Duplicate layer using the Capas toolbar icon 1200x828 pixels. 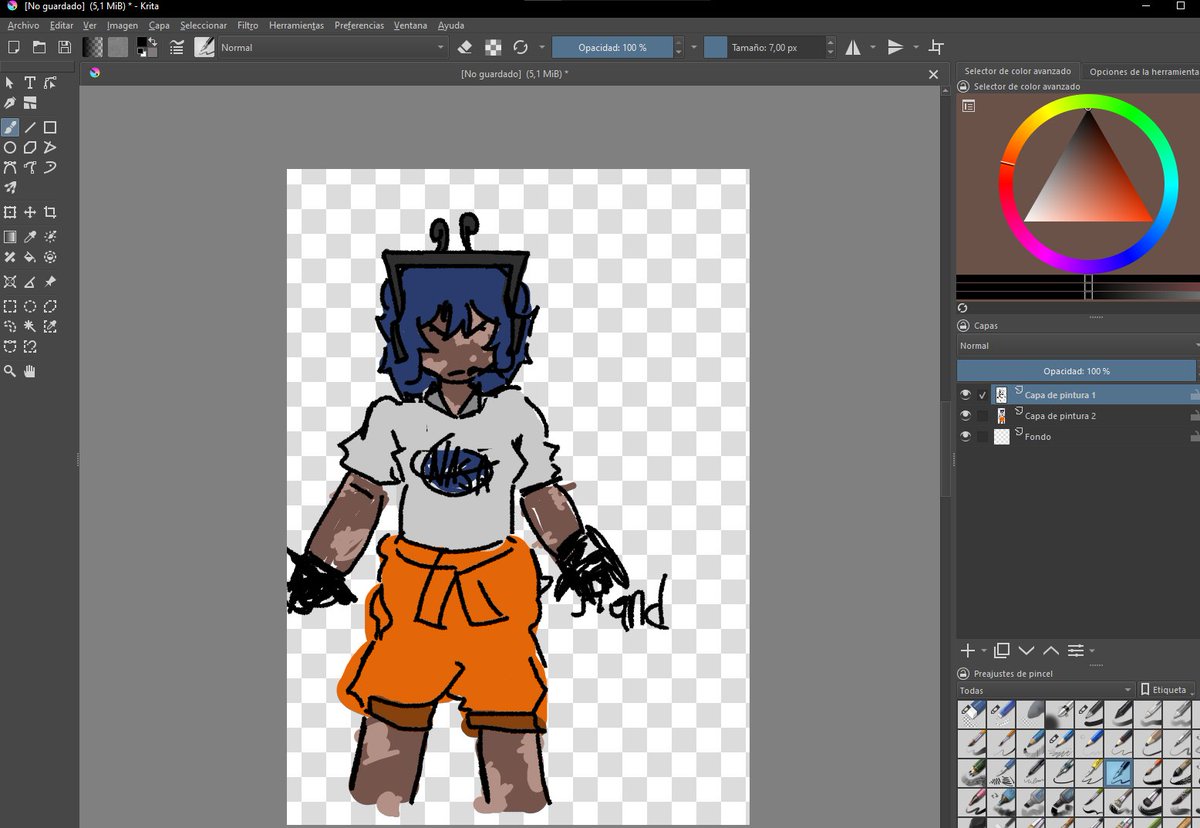click(x=1002, y=651)
